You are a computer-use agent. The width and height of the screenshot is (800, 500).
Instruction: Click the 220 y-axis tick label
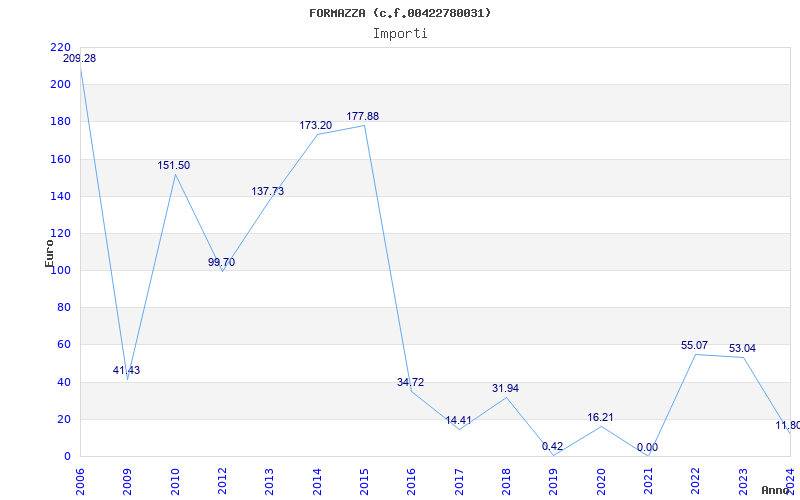click(x=61, y=47)
